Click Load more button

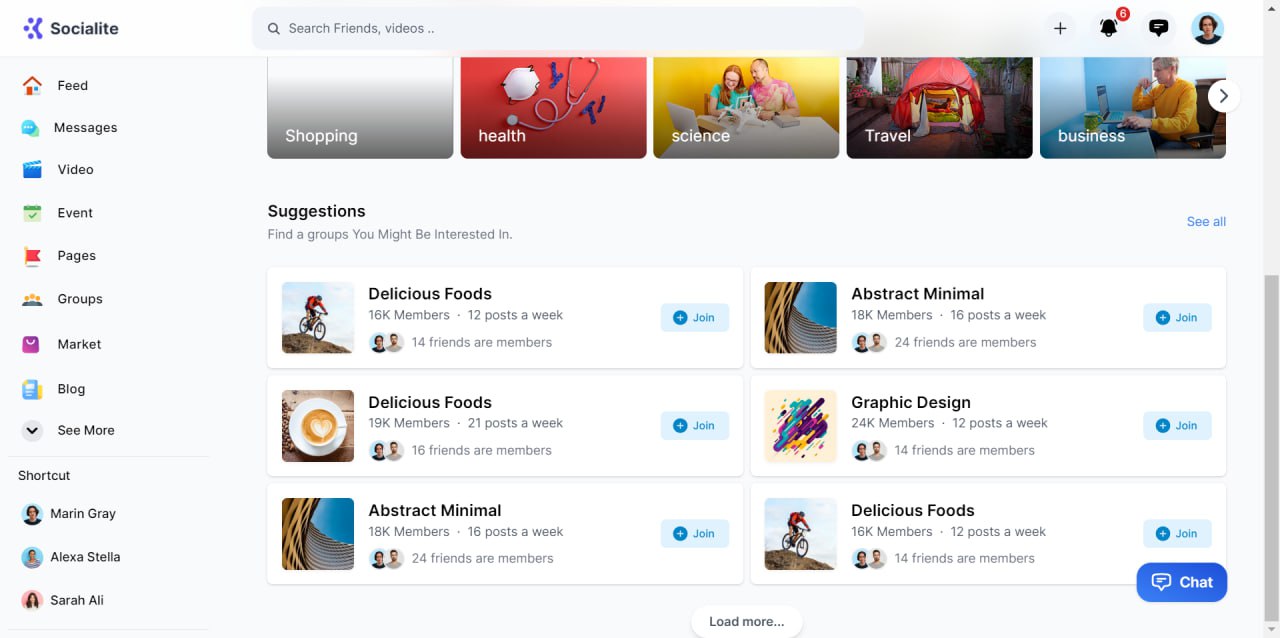click(x=746, y=621)
